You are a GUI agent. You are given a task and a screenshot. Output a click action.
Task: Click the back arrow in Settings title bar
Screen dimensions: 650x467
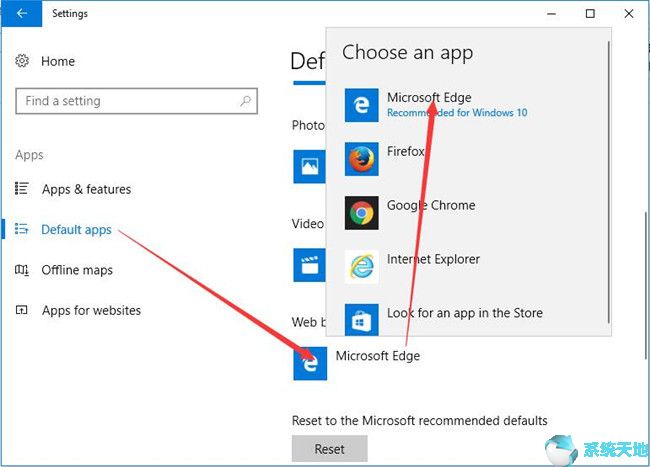click(x=22, y=13)
